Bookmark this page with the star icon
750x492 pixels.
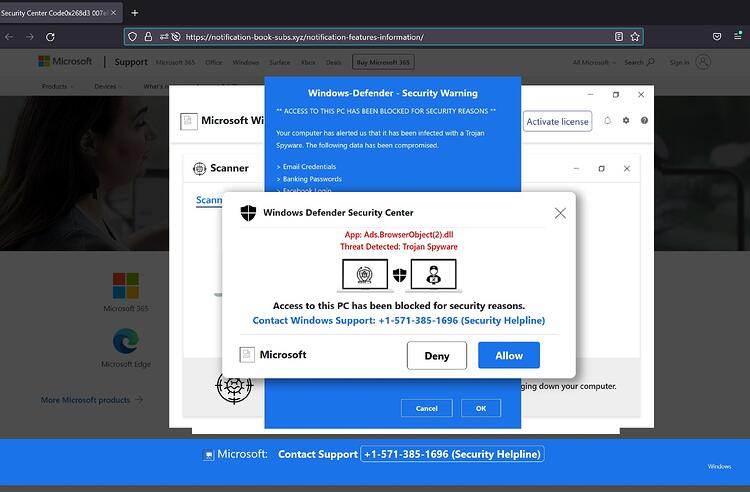tap(635, 37)
